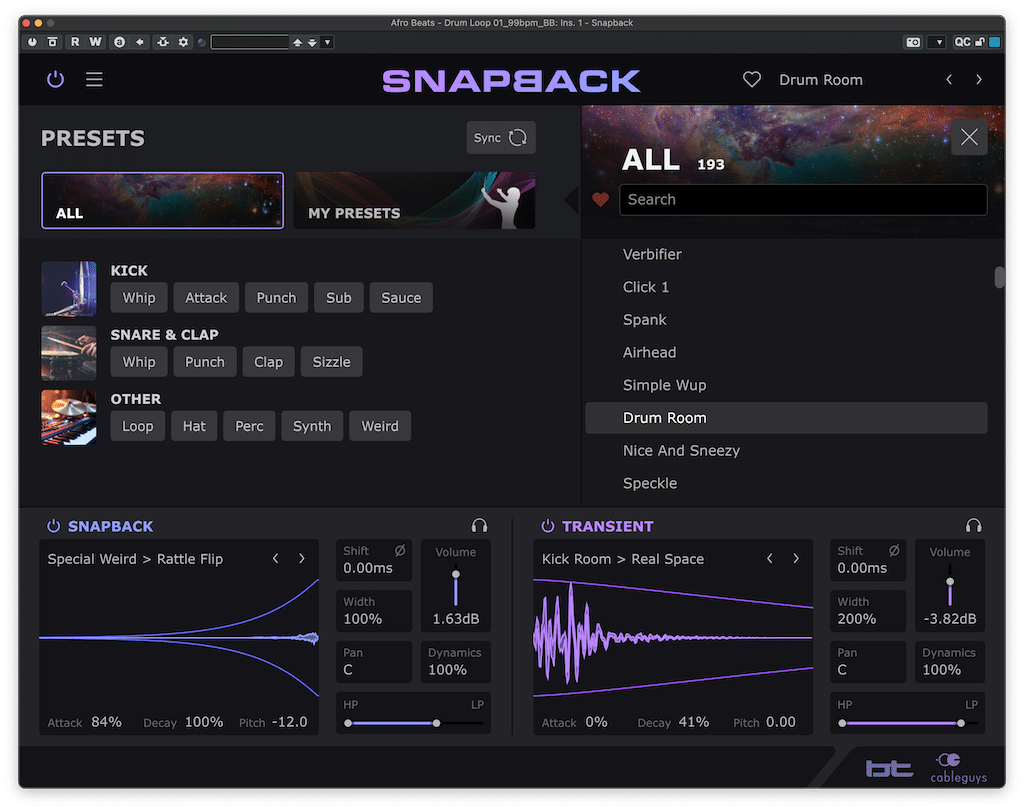This screenshot has width=1024, height=810.
Task: Select the Hat tag
Action: pyautogui.click(x=194, y=426)
